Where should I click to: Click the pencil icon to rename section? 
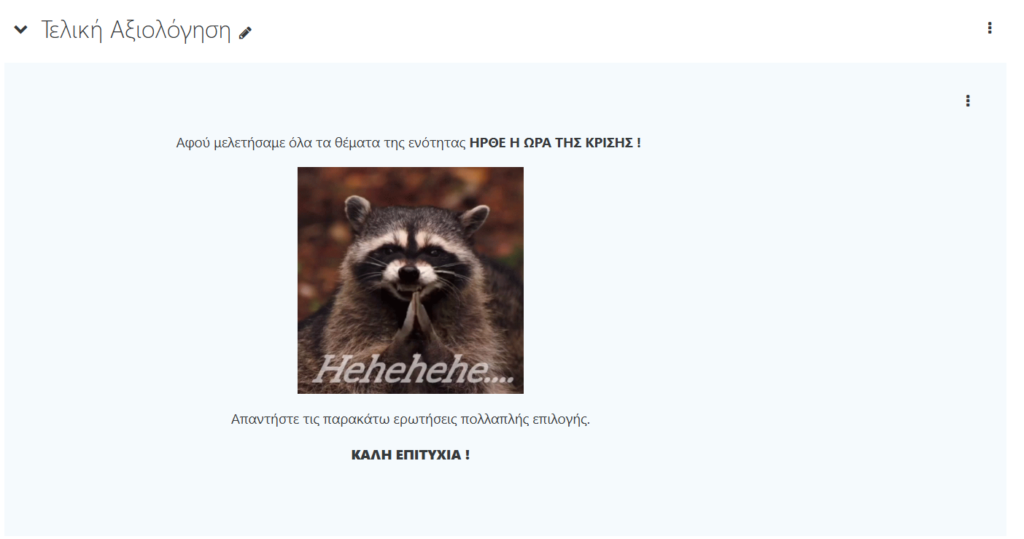(245, 33)
